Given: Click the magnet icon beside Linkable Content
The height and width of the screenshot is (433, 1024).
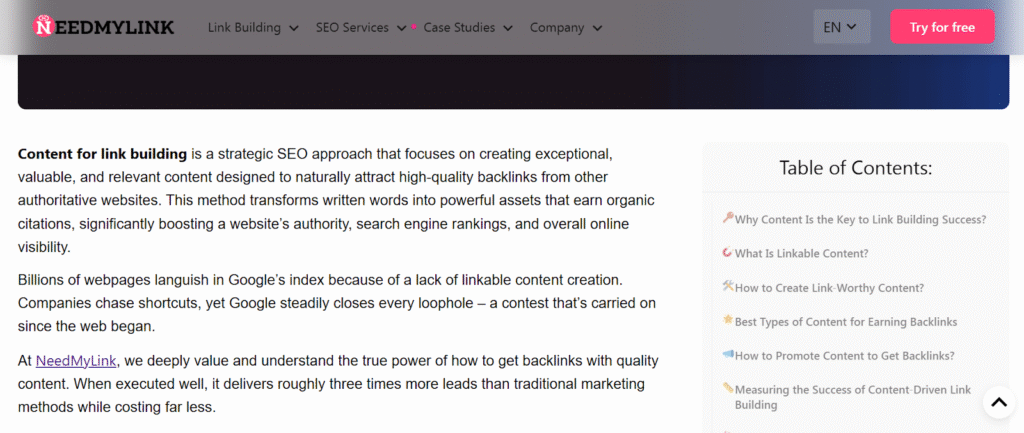Looking at the screenshot, I should click(727, 253).
